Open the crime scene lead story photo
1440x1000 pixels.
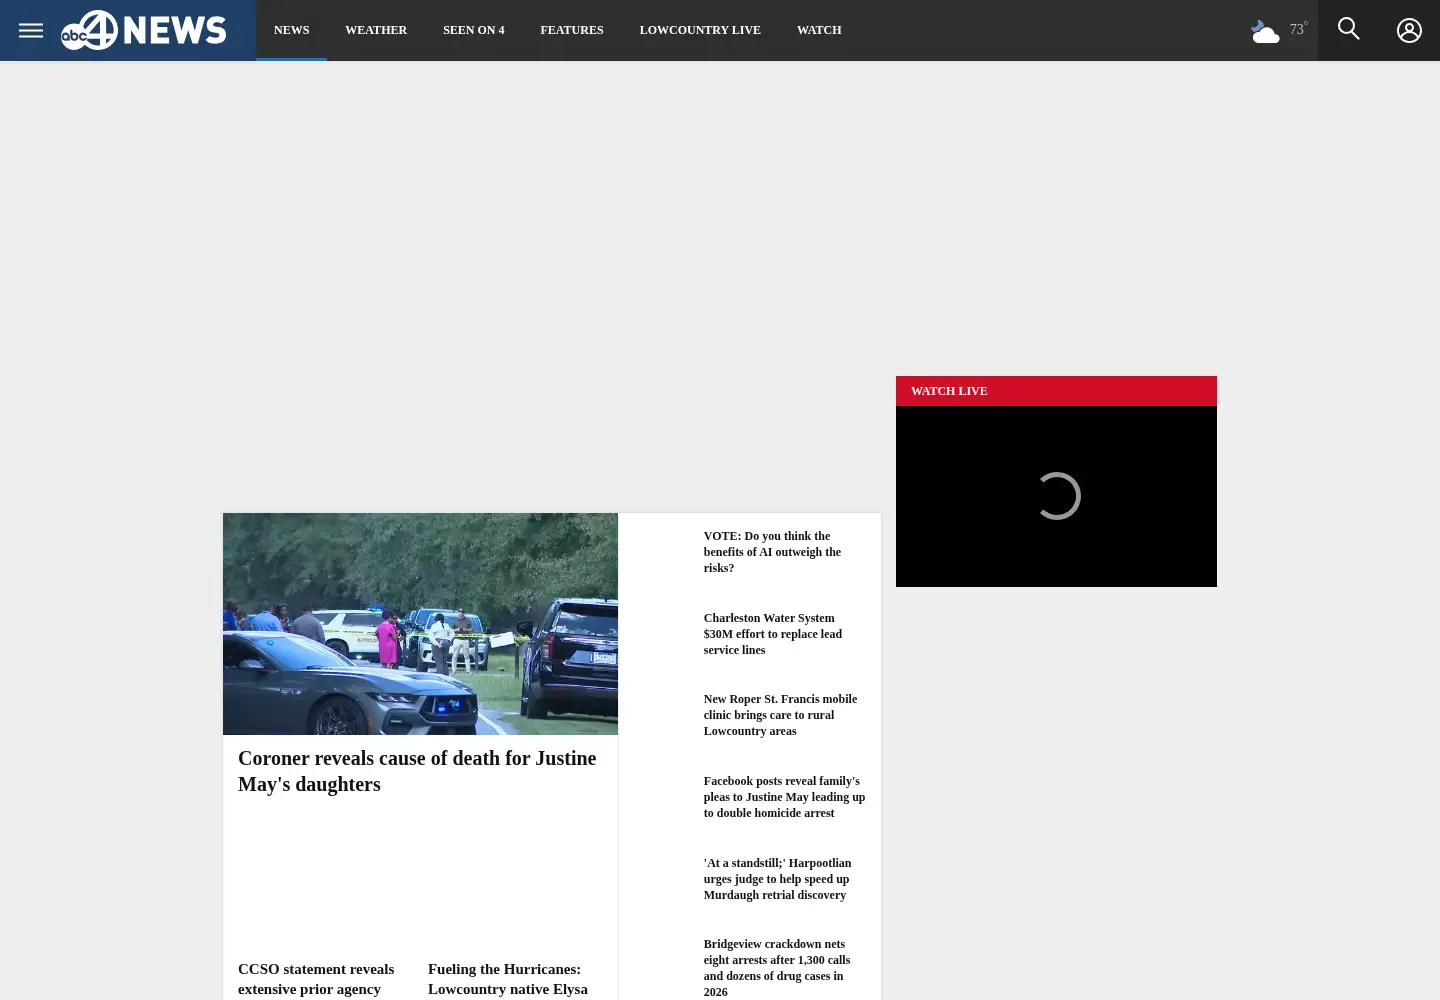pos(420,624)
